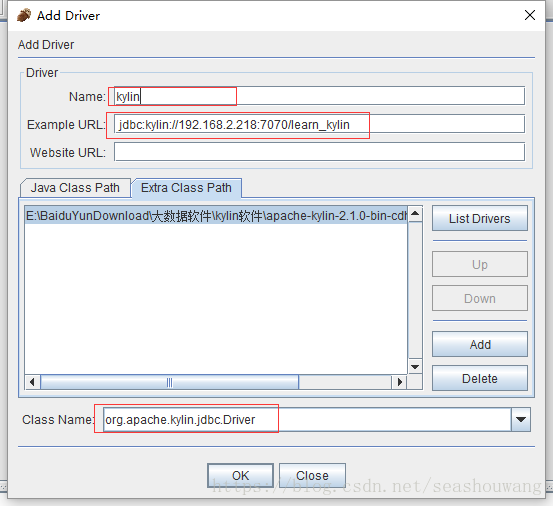Click the vertical scrollbar up arrow
The width and height of the screenshot is (553, 506).
[x=415, y=214]
